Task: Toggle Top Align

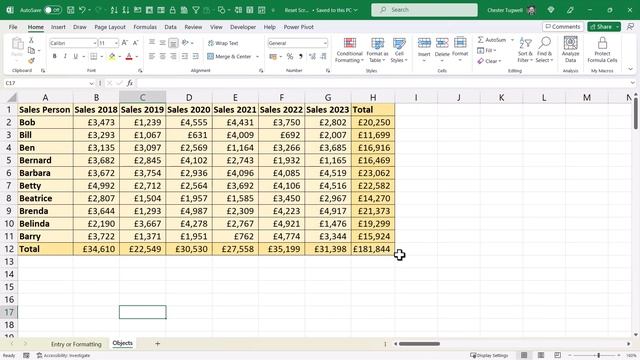Action: coord(152,43)
